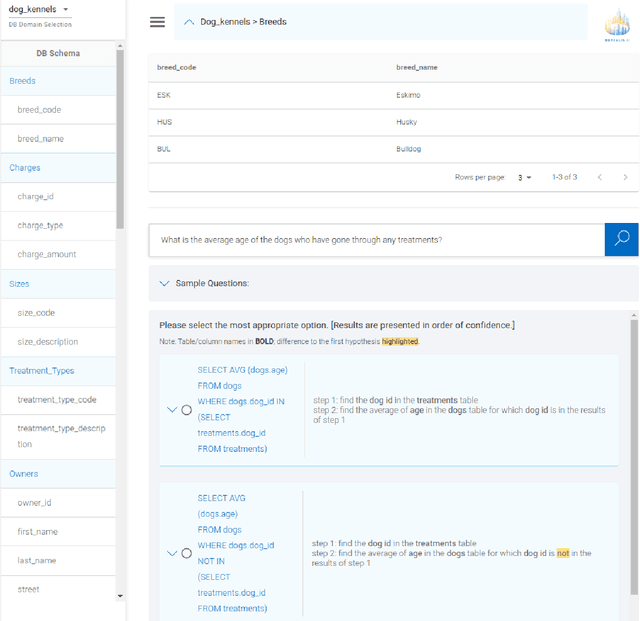Screen dimensions: 640x621
Task: Open the Treatment_Types table in schema
Action: click(x=41, y=371)
